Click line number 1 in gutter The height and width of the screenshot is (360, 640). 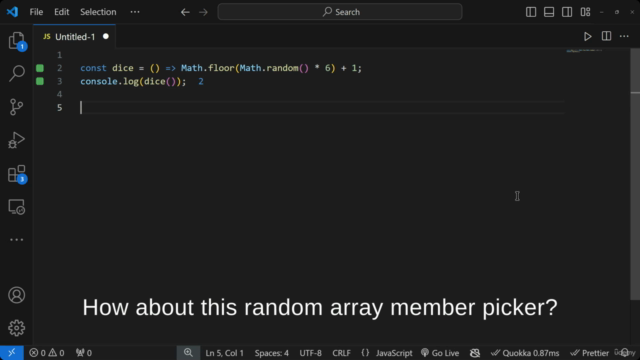point(60,55)
